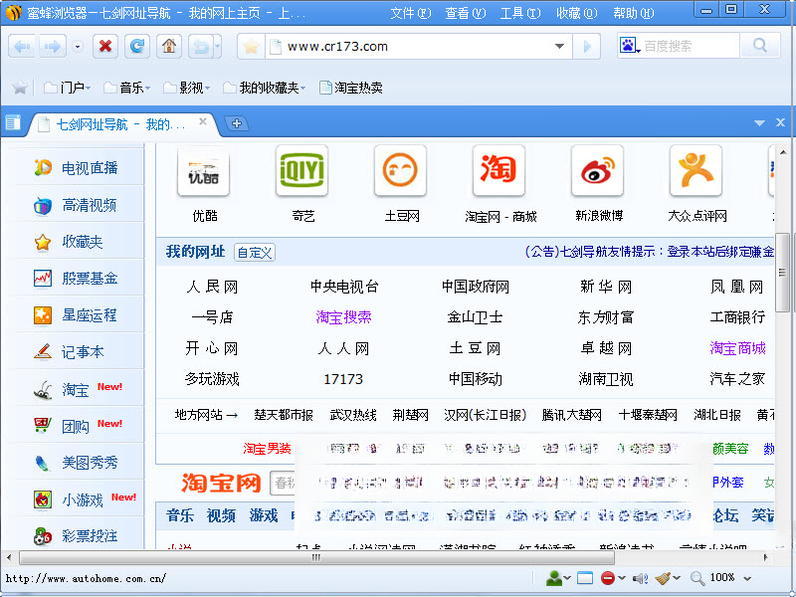Open the Sina Weibo icon
The height and width of the screenshot is (597, 796).
[x=598, y=171]
